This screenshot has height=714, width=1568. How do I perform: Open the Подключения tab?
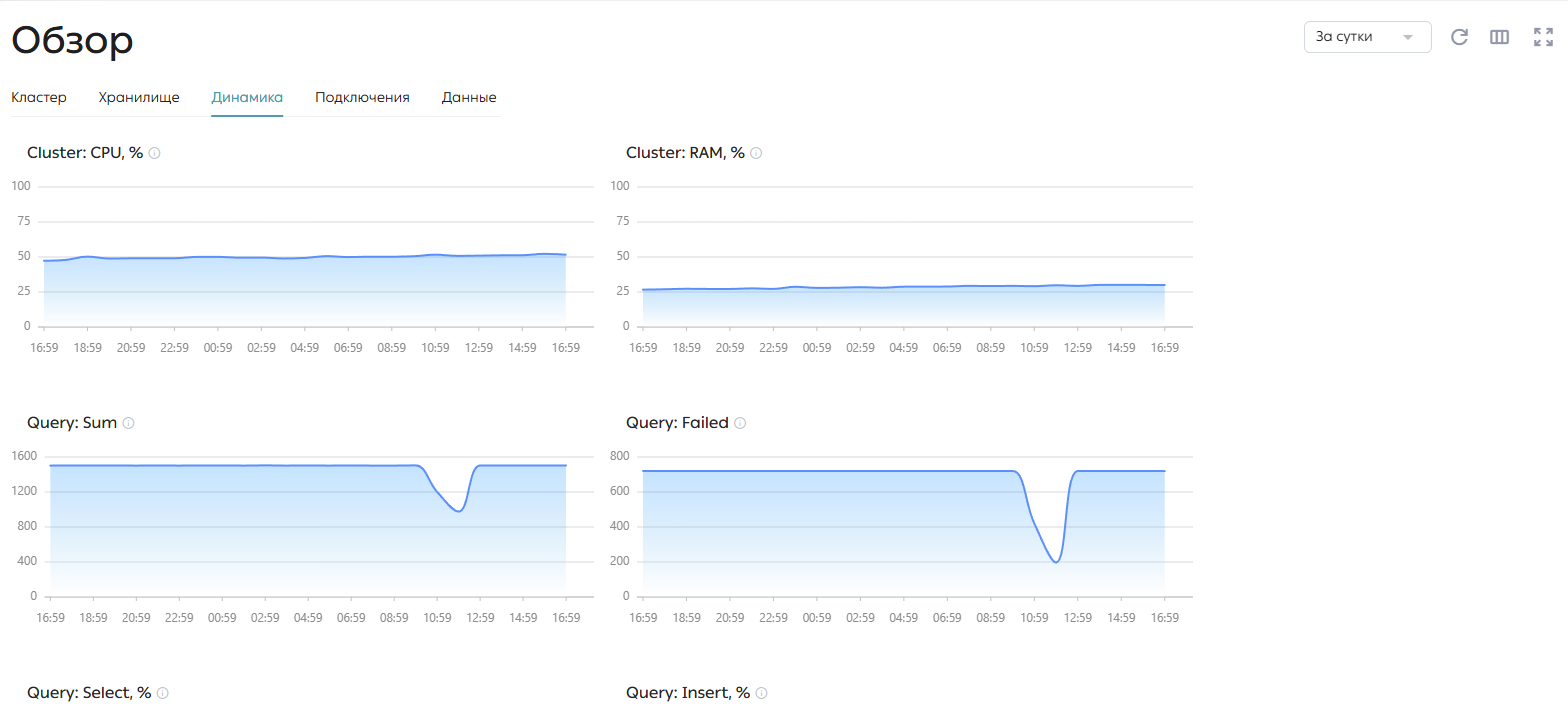[x=362, y=97]
